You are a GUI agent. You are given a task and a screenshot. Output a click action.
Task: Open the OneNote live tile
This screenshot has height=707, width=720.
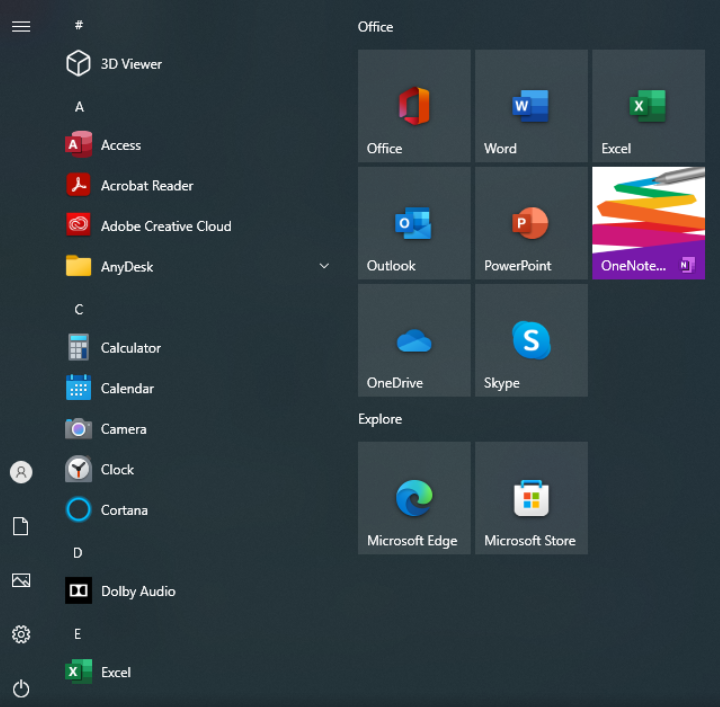(x=648, y=223)
